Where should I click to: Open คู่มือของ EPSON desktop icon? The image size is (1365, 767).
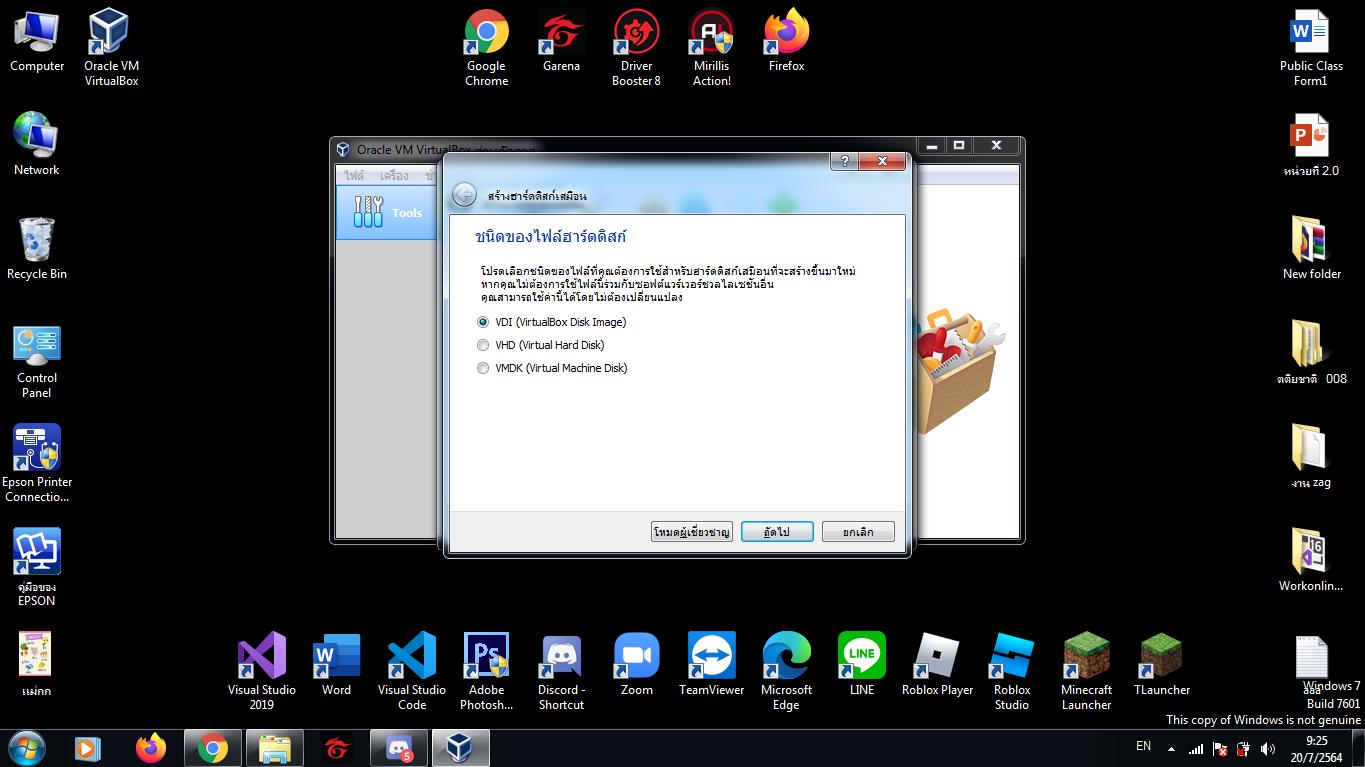tap(37, 567)
